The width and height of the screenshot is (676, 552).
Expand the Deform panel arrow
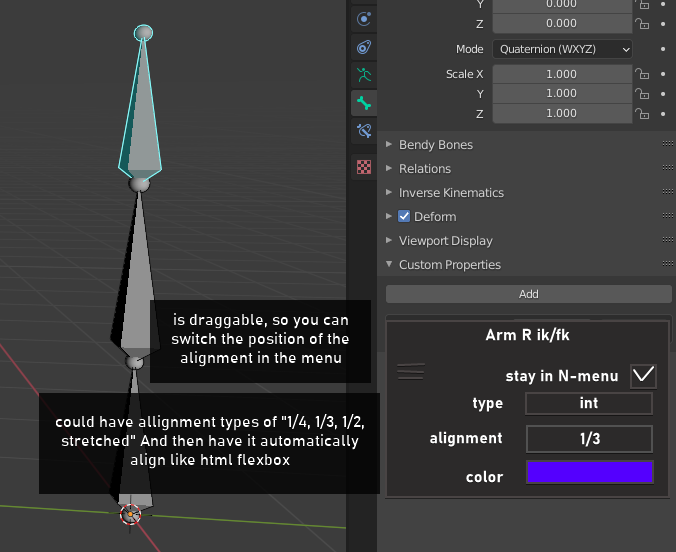(389, 216)
